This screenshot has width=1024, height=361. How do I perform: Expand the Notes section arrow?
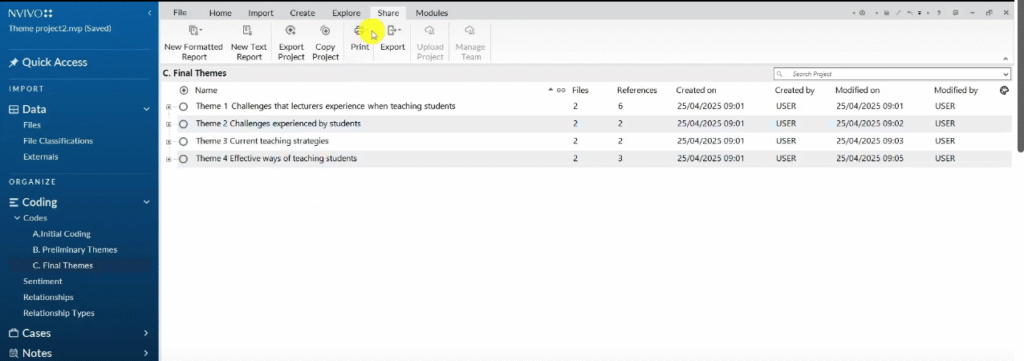coord(146,353)
